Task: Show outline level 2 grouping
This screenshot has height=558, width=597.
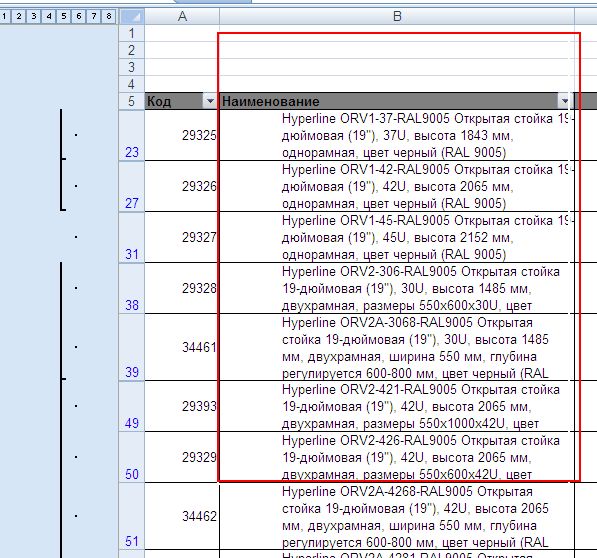Action: coord(19,16)
